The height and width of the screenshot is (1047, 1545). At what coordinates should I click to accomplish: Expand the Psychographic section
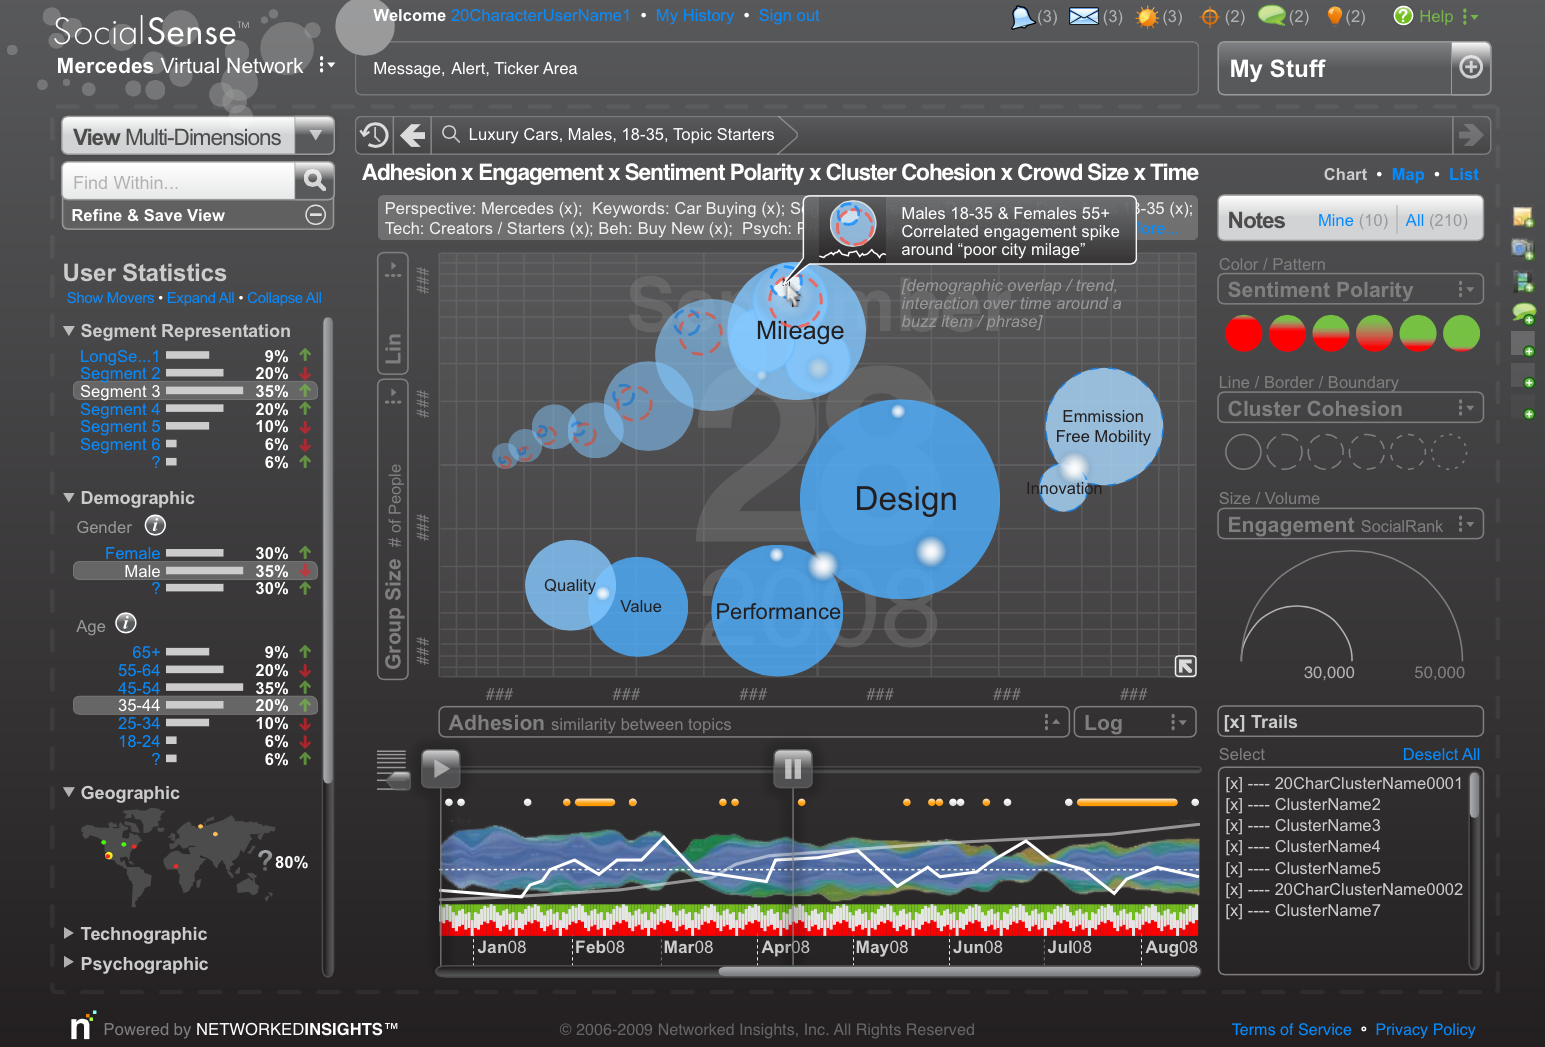coord(69,962)
